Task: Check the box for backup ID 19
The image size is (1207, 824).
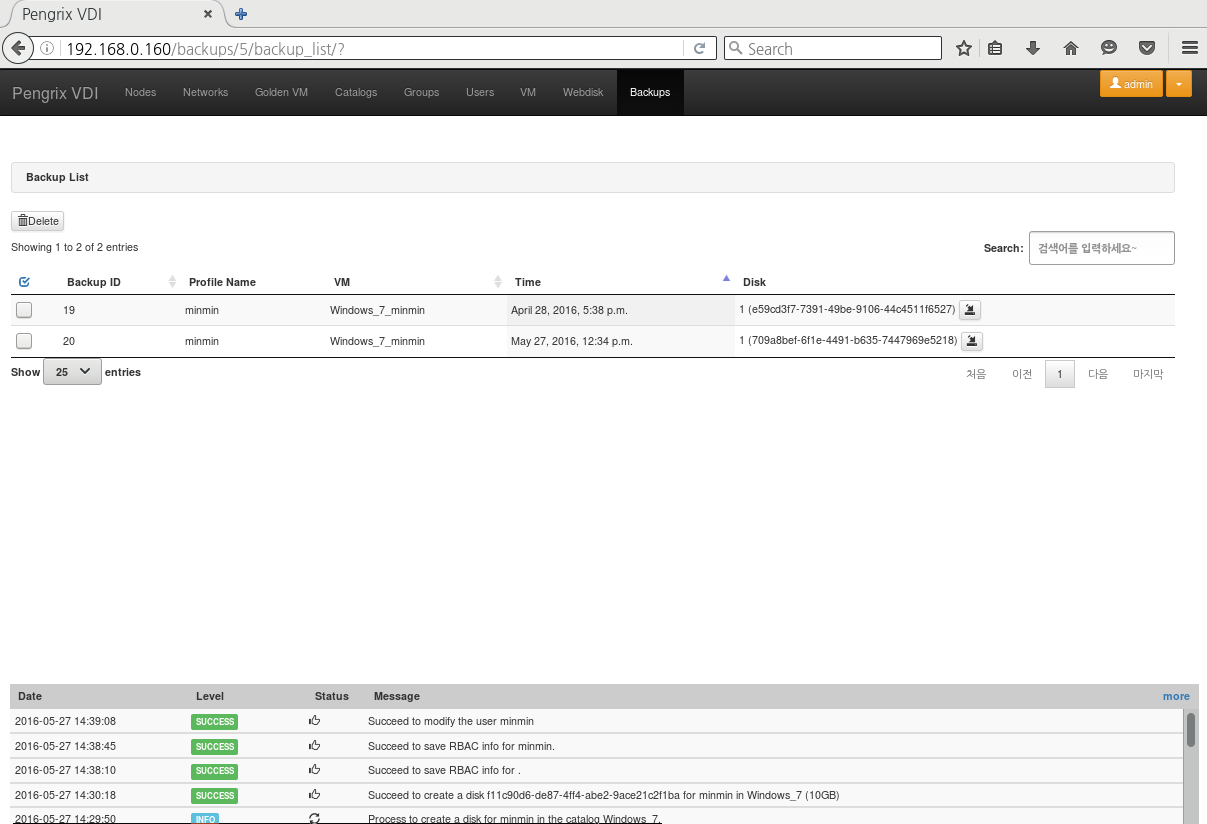Action: click(x=24, y=310)
